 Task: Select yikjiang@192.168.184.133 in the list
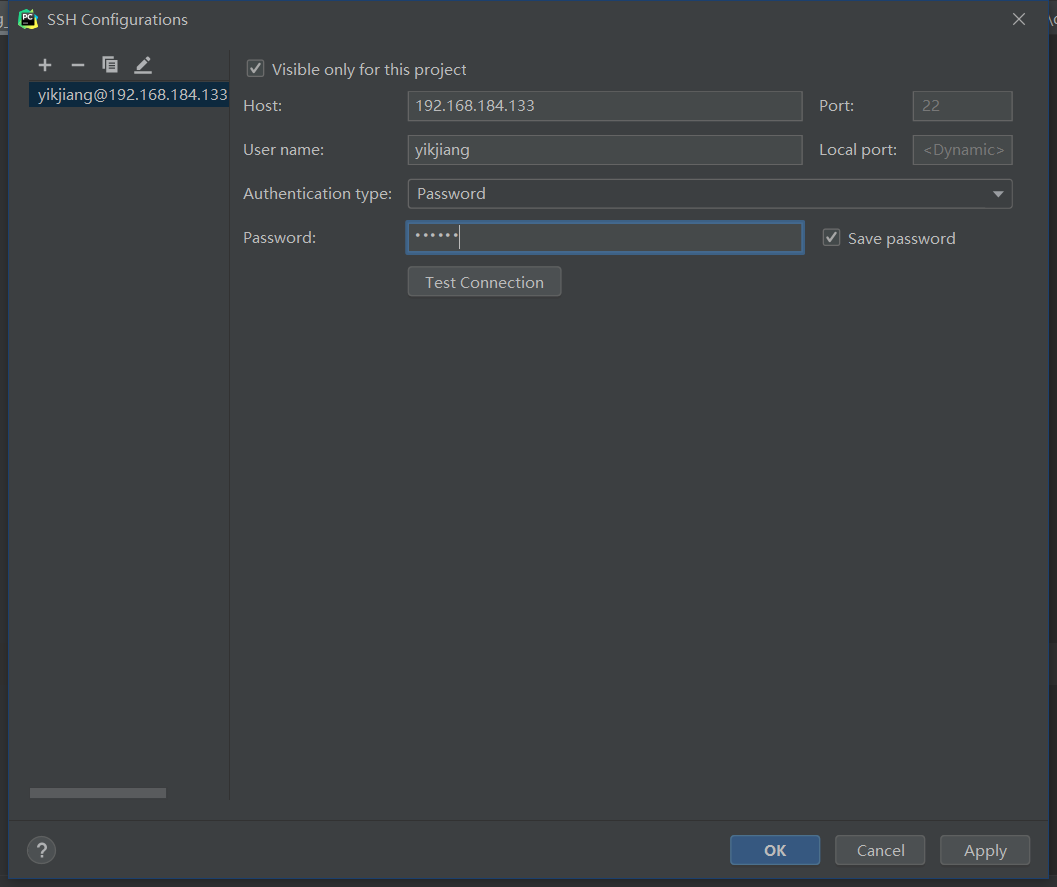point(129,94)
